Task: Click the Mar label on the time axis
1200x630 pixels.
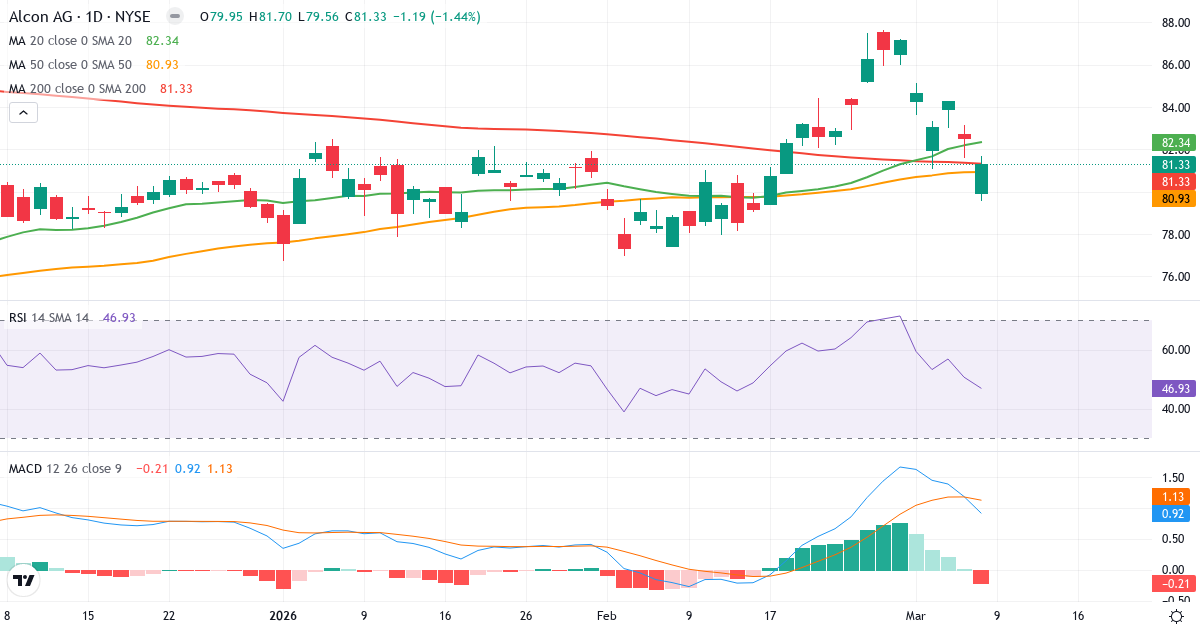Action: pos(915,617)
